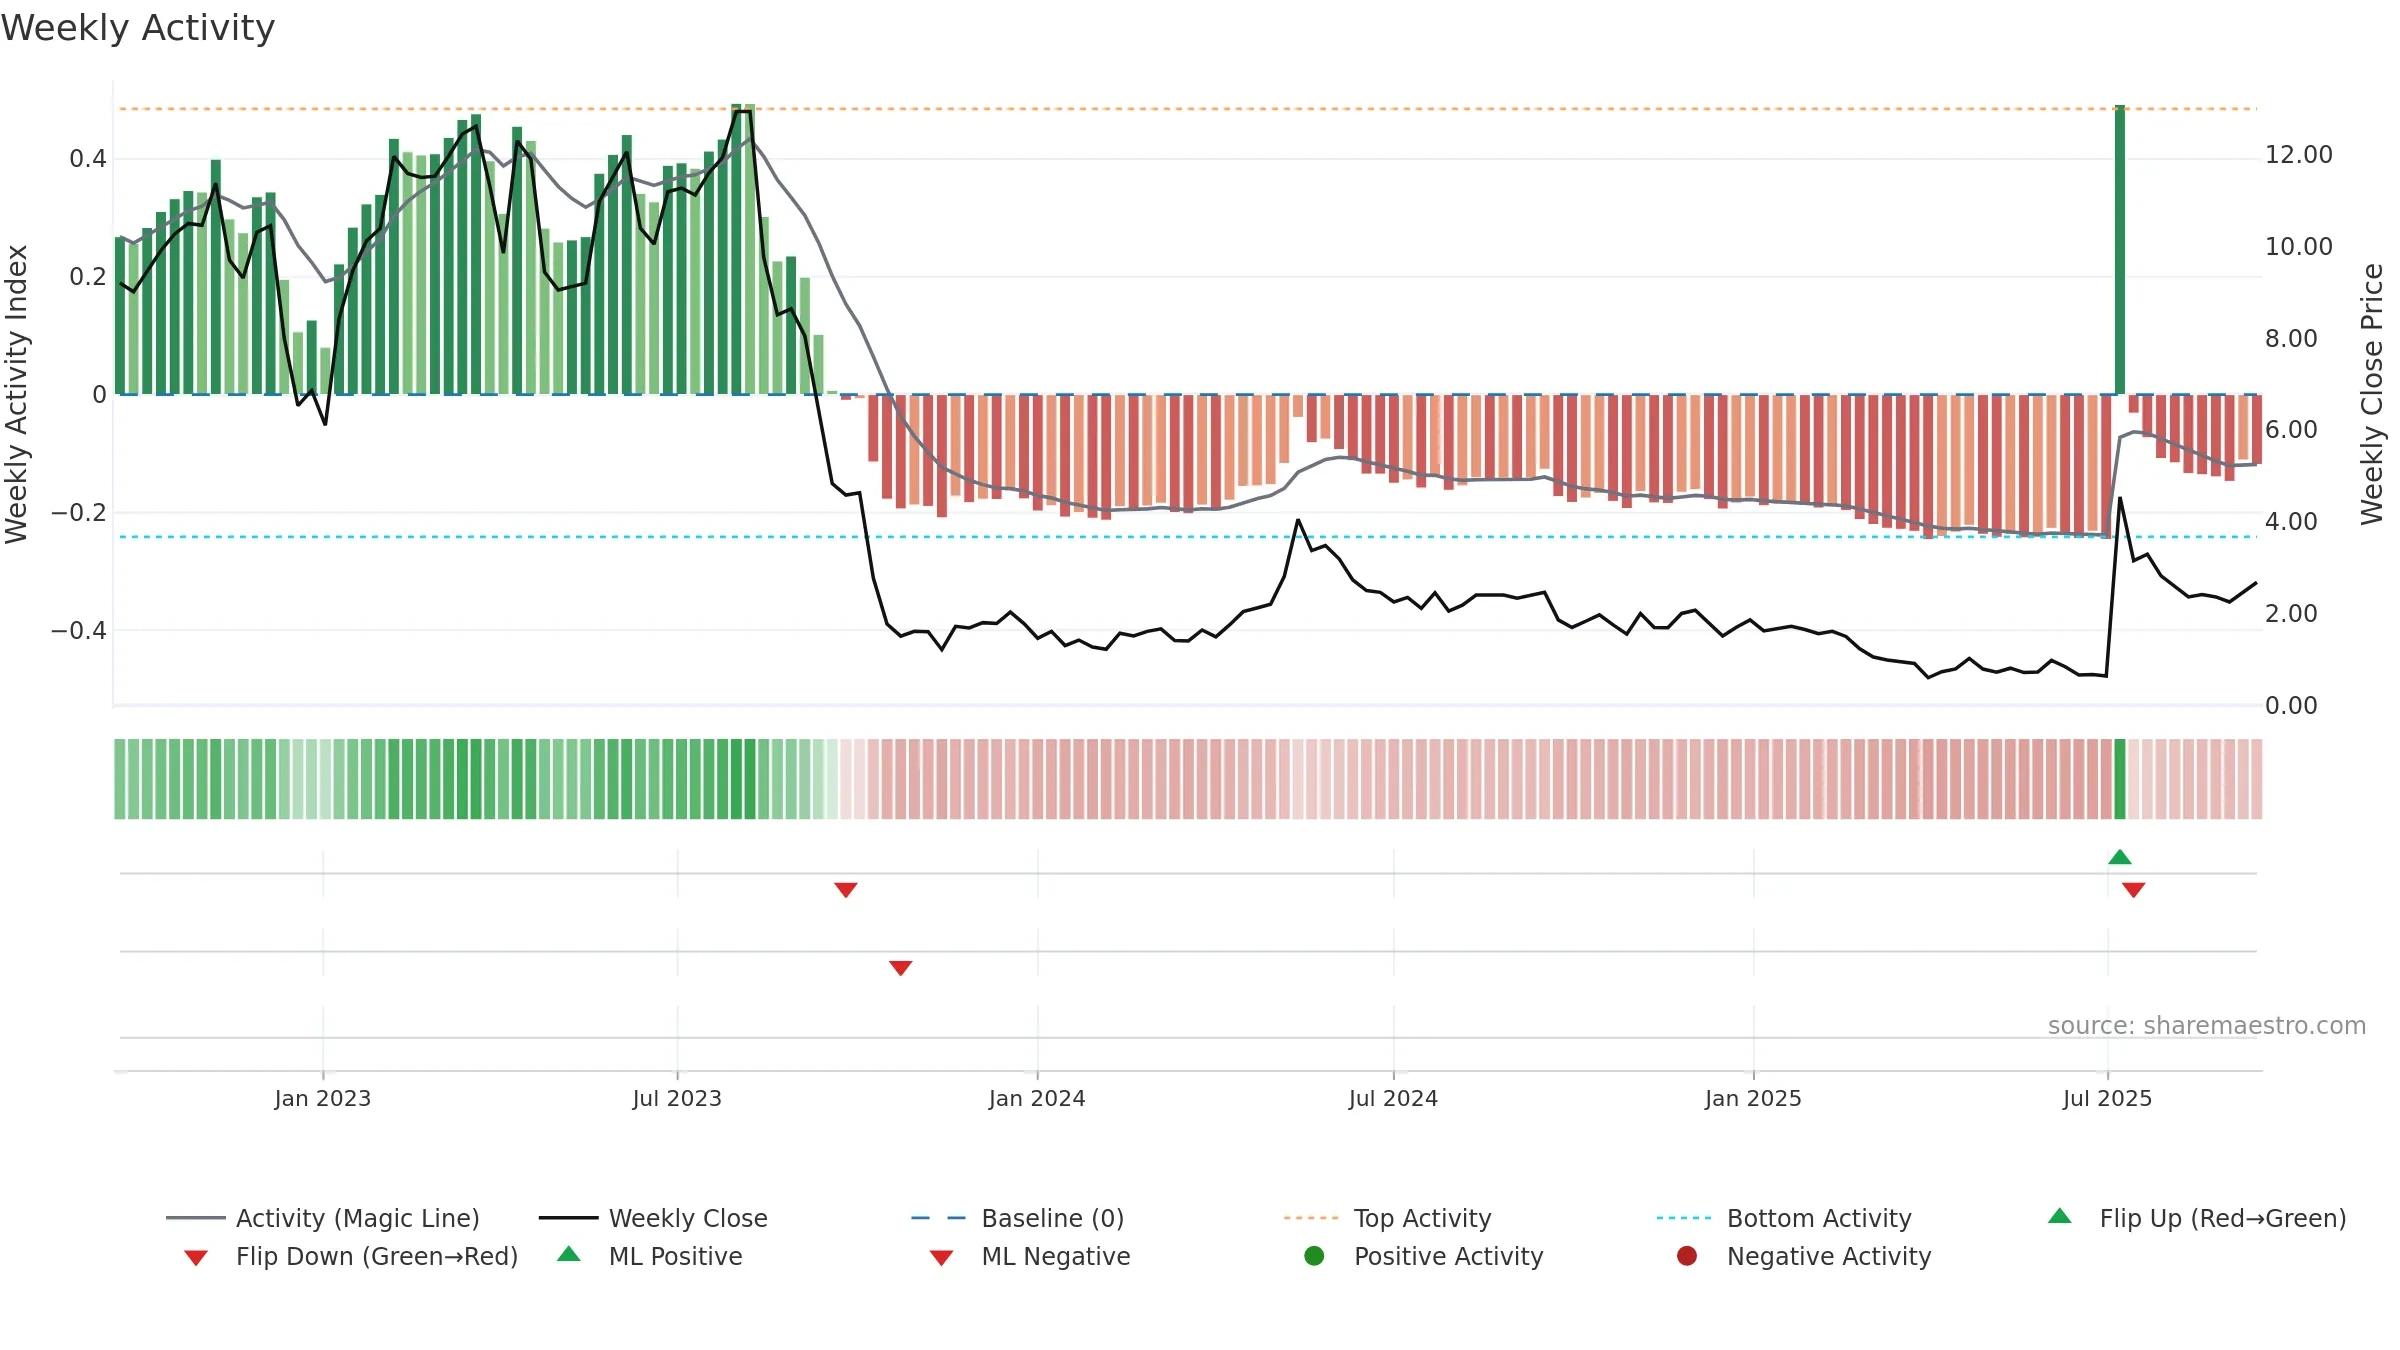Viewport: 2400px width, 1350px height.
Task: Click the Jan 2023 x-axis label
Action: point(323,1098)
